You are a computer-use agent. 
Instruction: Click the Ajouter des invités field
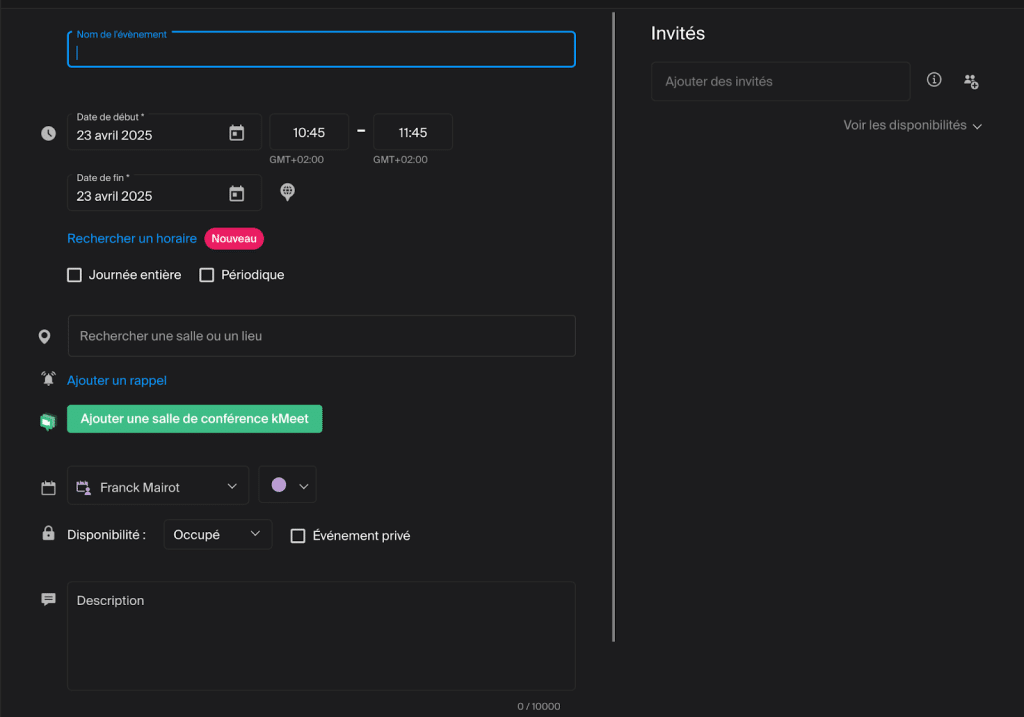(x=780, y=81)
